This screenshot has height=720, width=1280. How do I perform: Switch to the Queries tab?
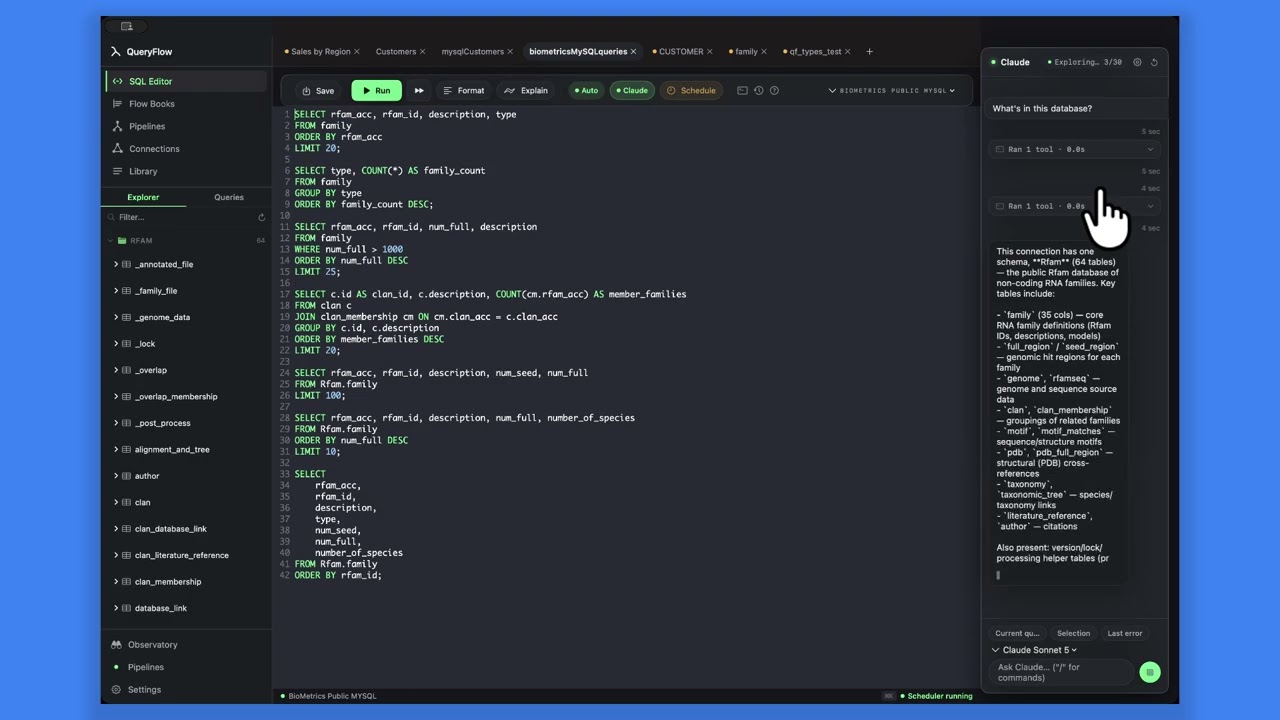[x=229, y=197]
